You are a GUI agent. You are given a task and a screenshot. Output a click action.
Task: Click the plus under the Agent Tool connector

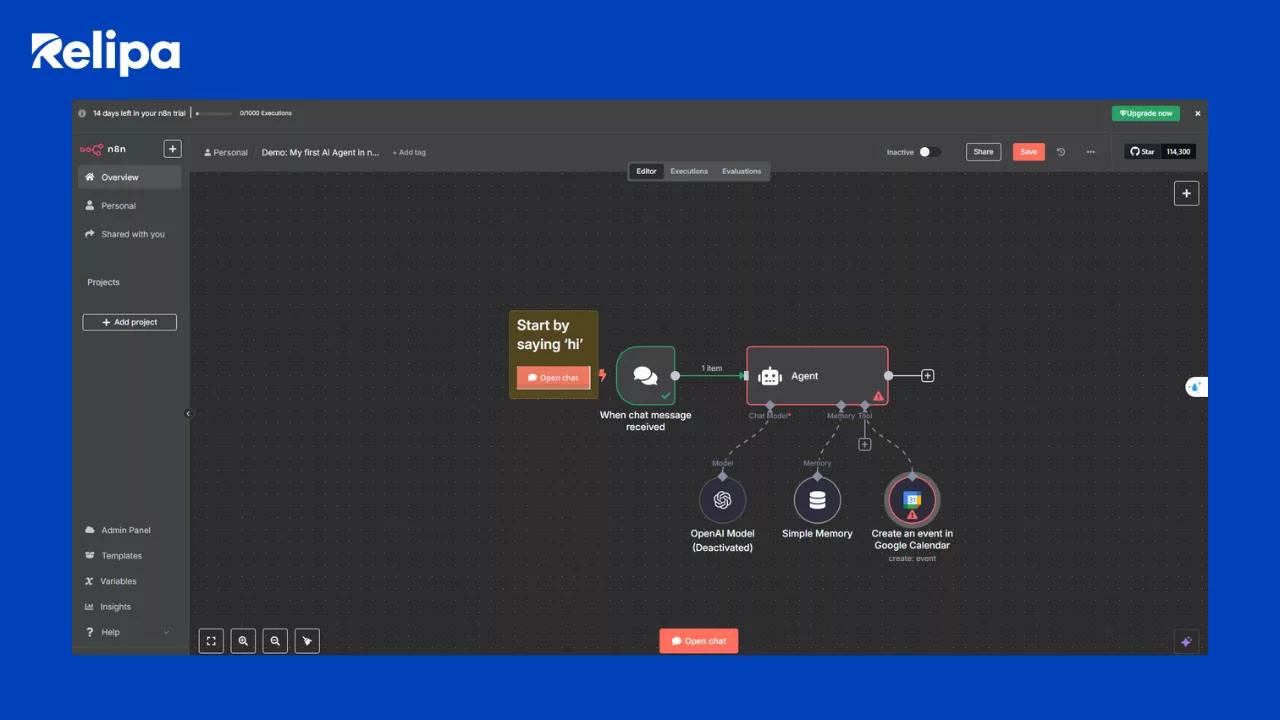click(x=865, y=444)
